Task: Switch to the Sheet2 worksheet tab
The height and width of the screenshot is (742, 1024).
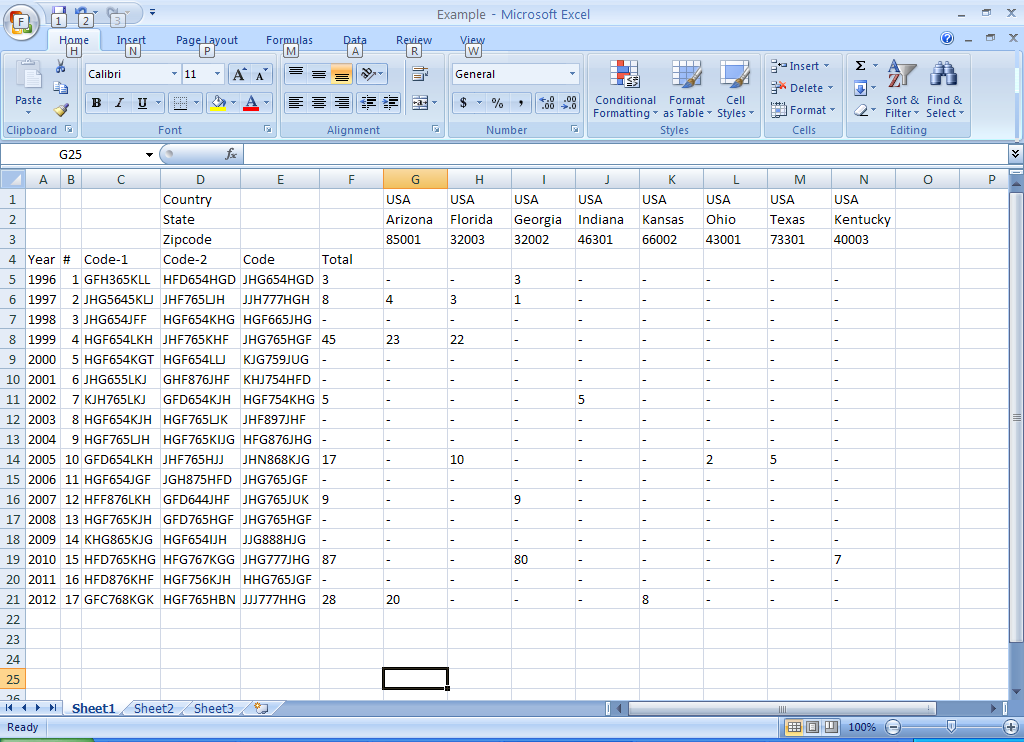Action: pos(153,709)
